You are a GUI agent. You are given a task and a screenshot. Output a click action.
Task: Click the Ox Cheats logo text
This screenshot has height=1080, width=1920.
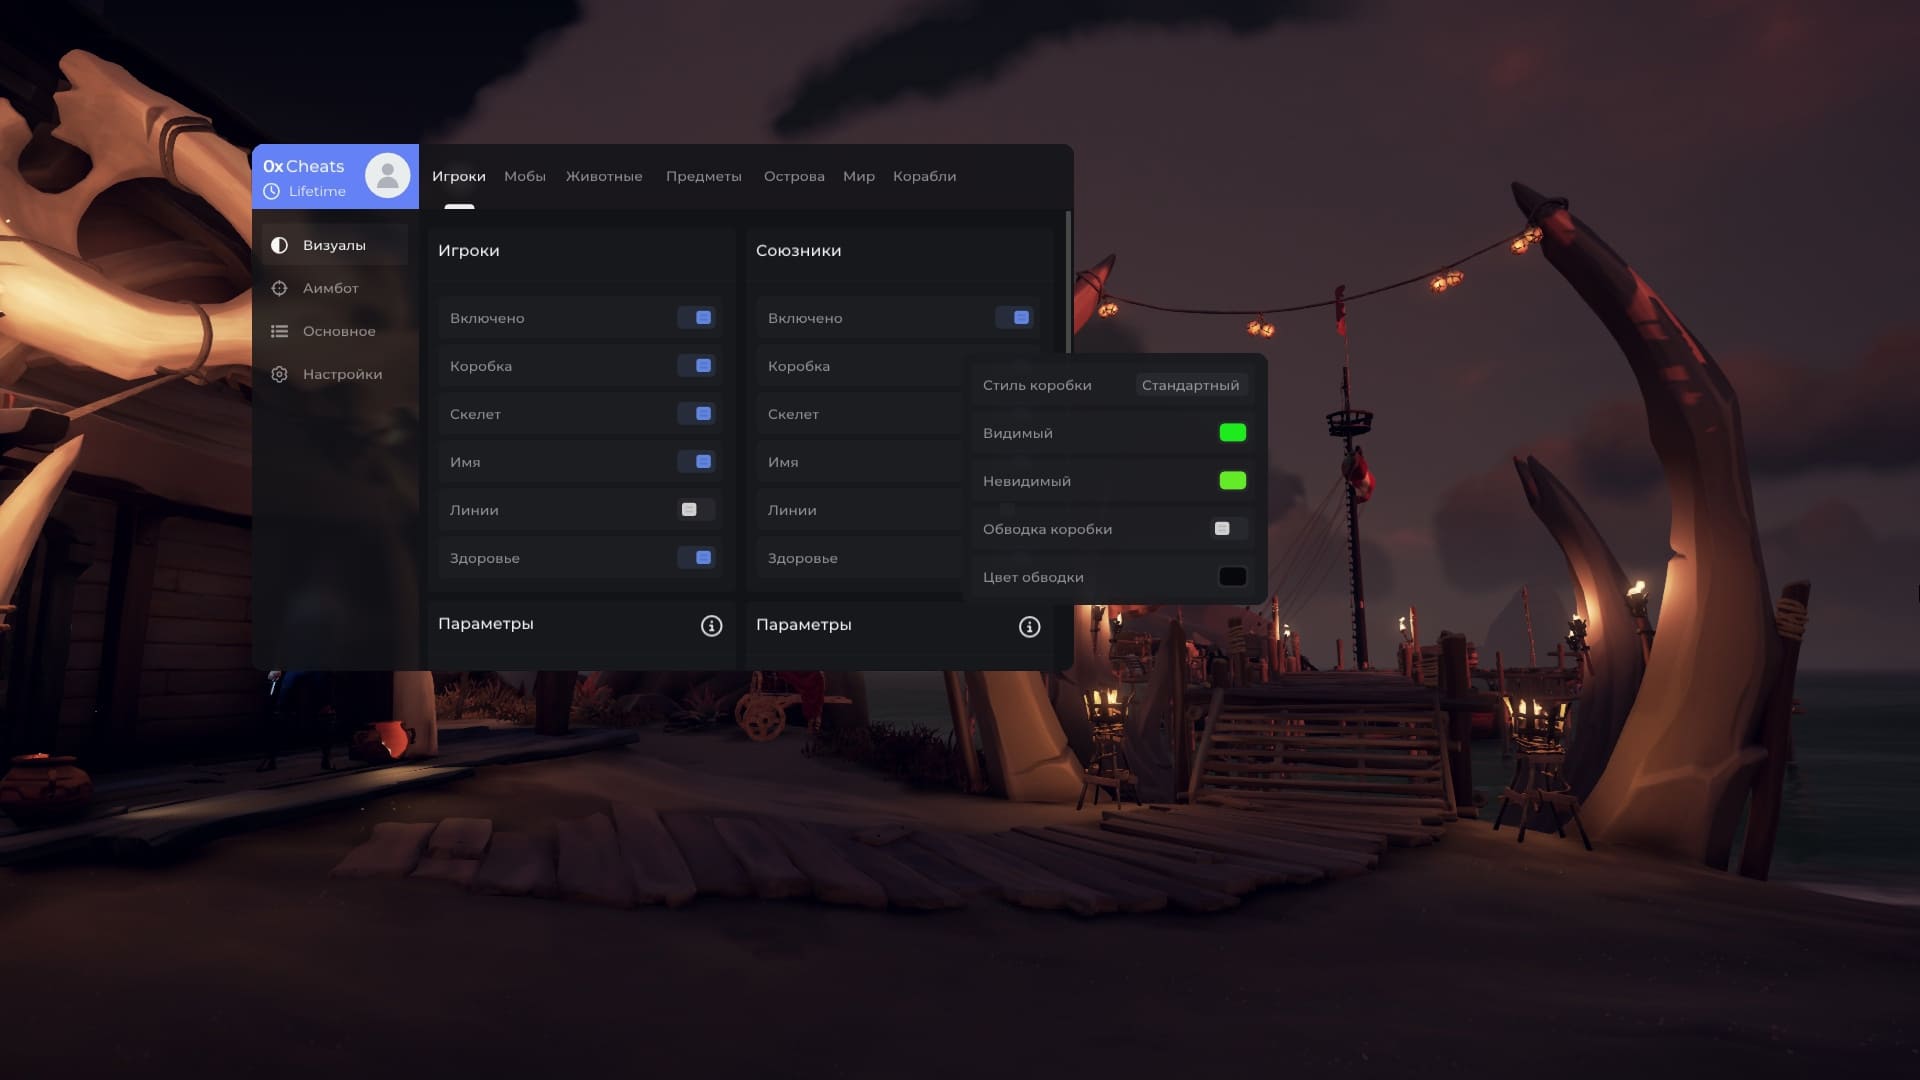pos(303,166)
